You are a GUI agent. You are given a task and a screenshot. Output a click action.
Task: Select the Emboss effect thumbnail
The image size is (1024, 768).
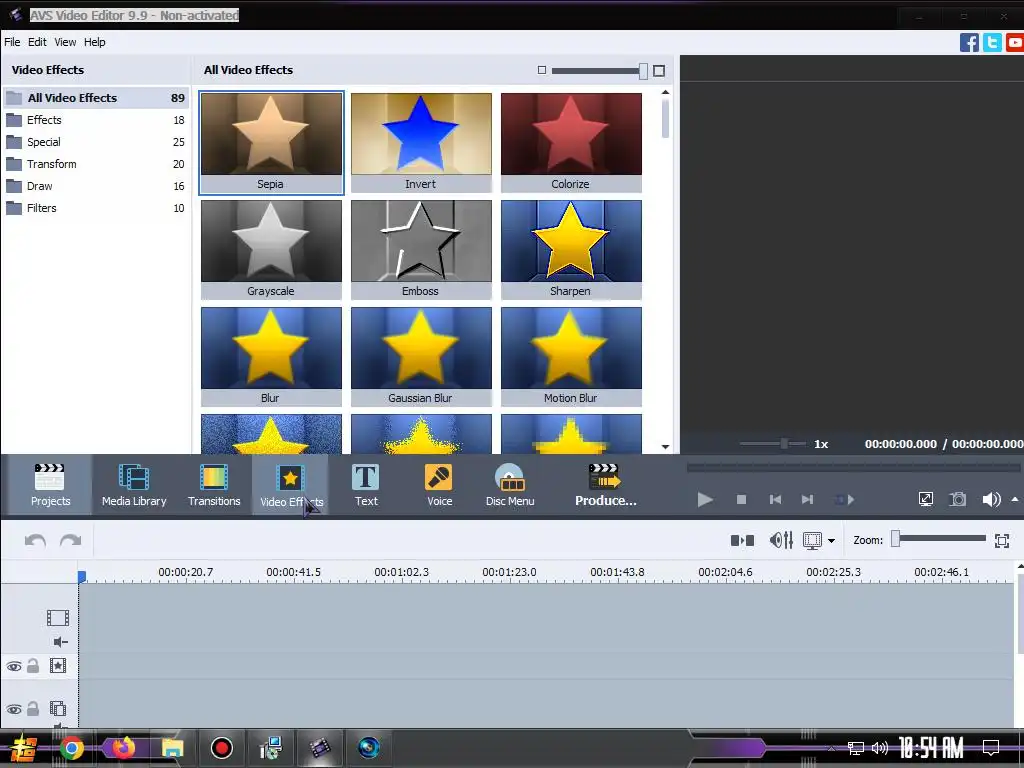[421, 249]
